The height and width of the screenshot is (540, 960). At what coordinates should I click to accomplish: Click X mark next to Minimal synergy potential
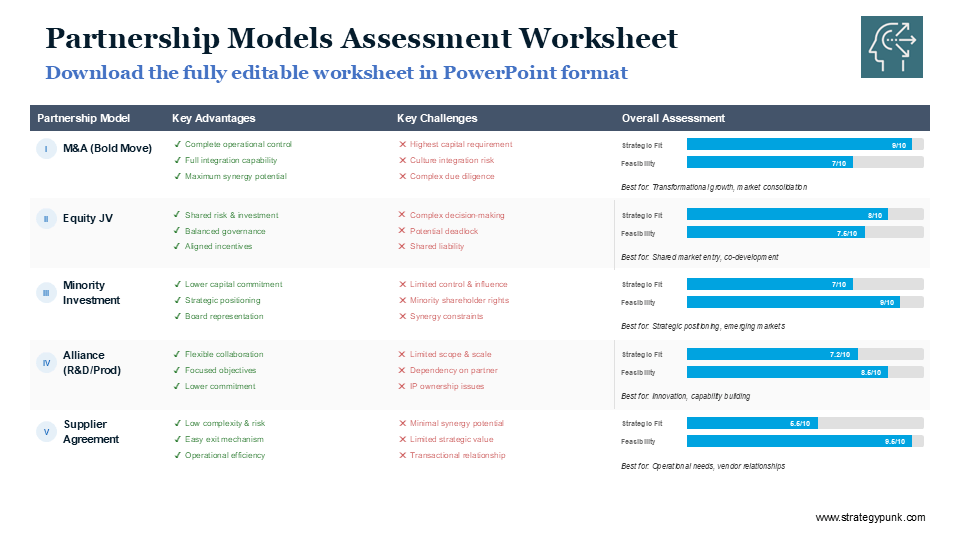pos(402,424)
